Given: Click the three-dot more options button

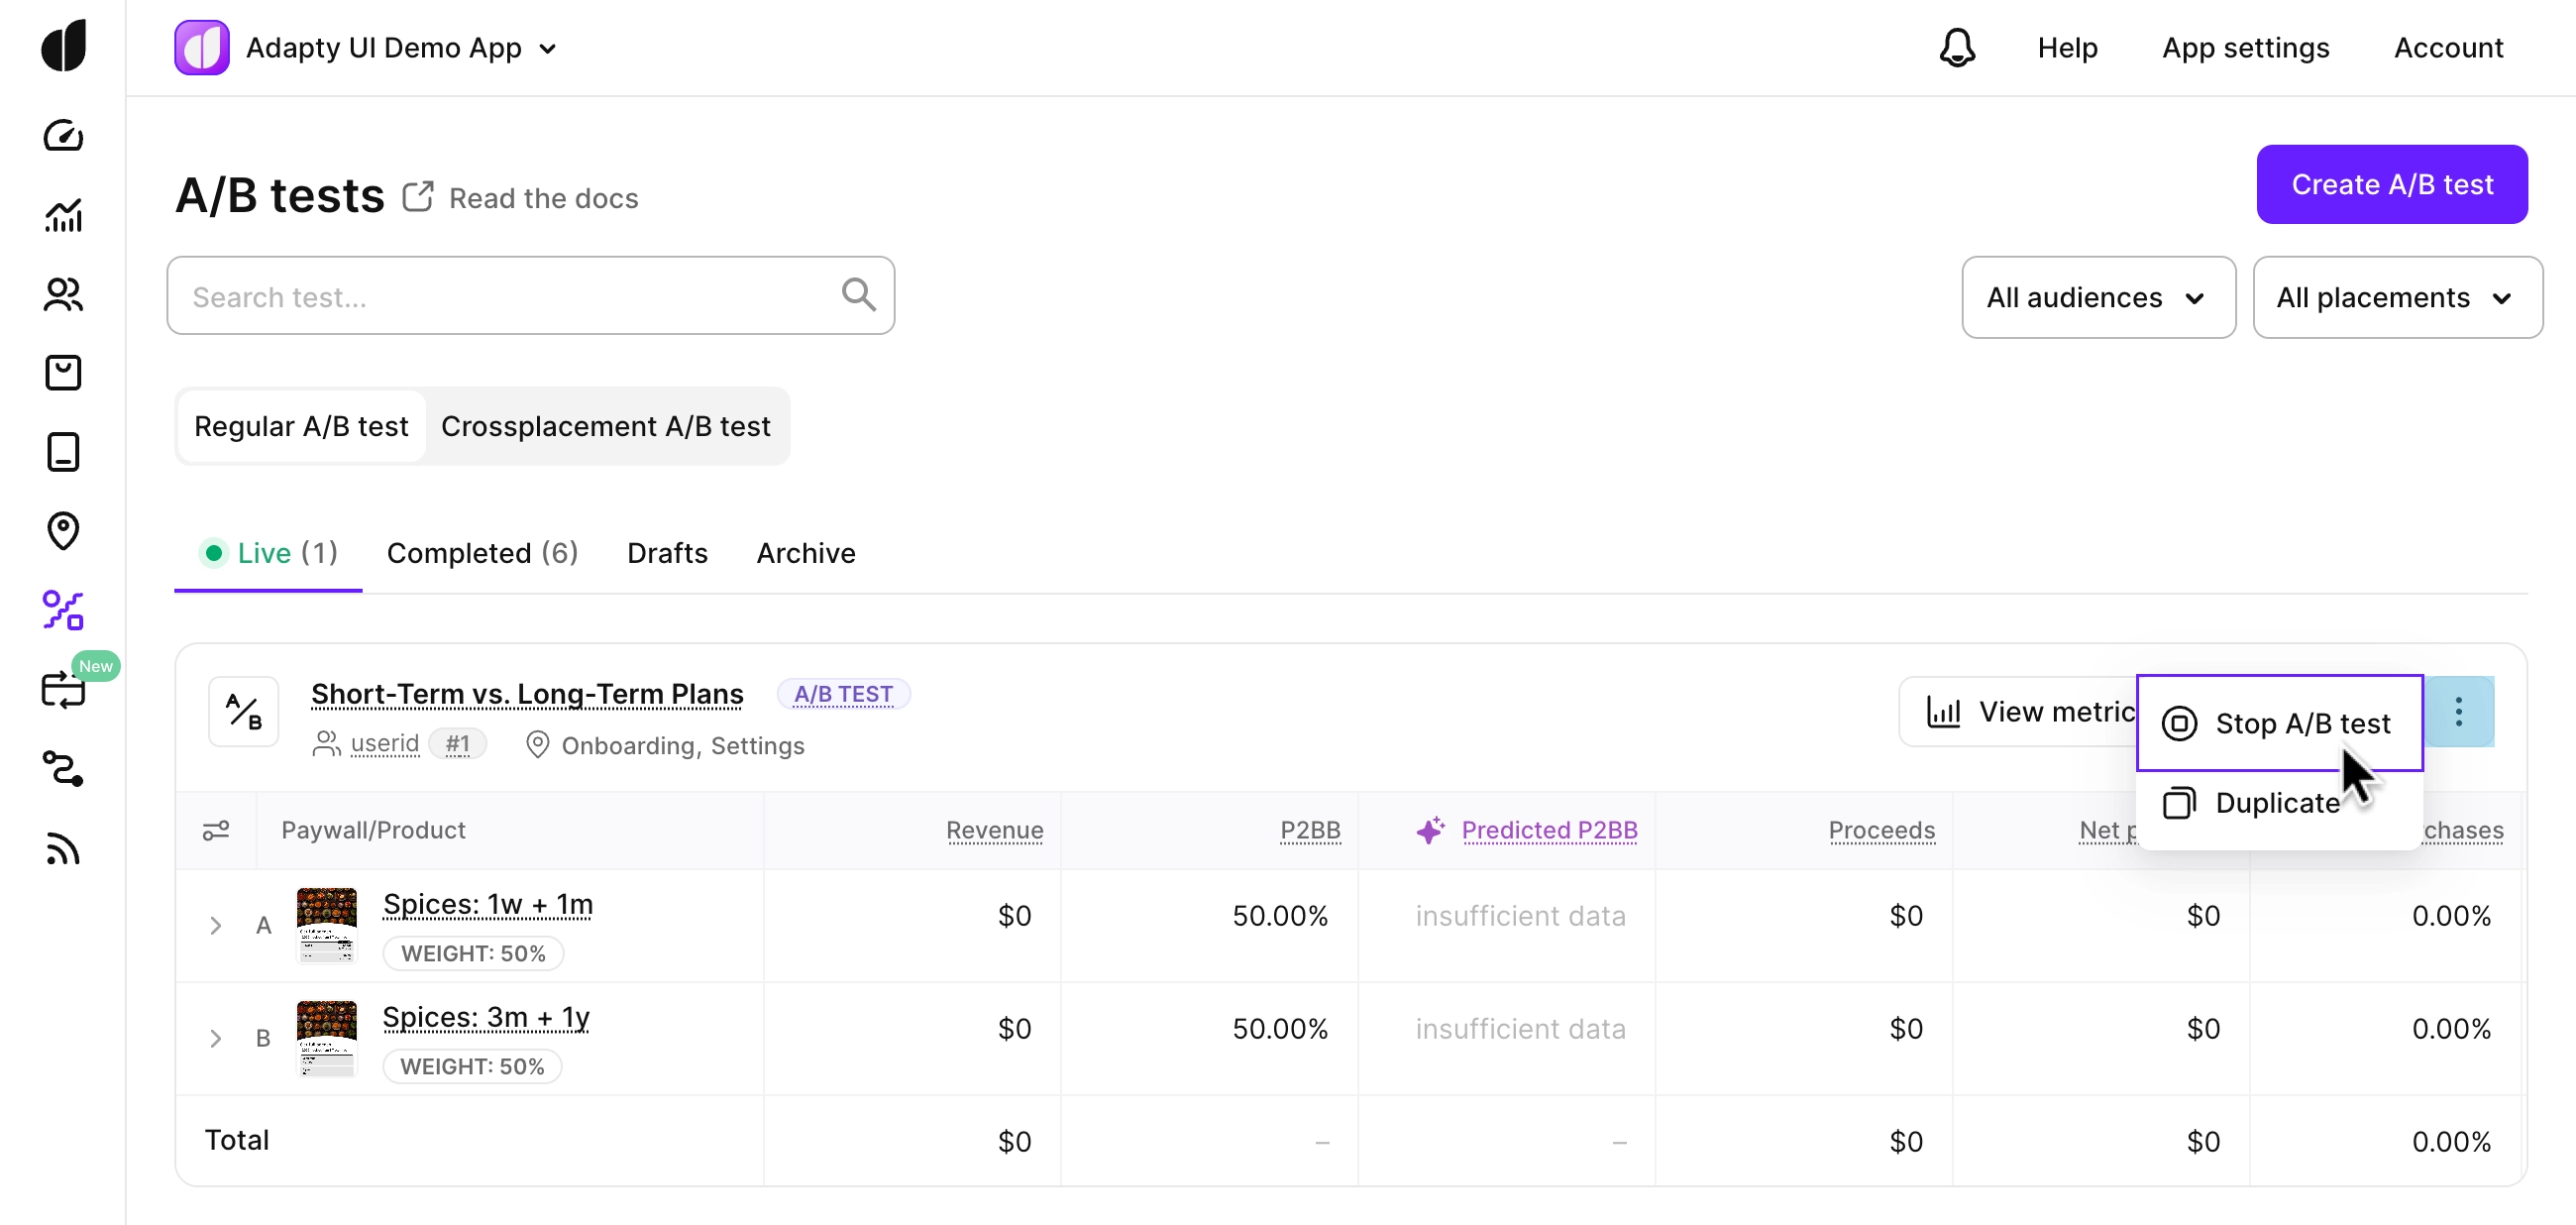Looking at the screenshot, I should tap(2458, 712).
